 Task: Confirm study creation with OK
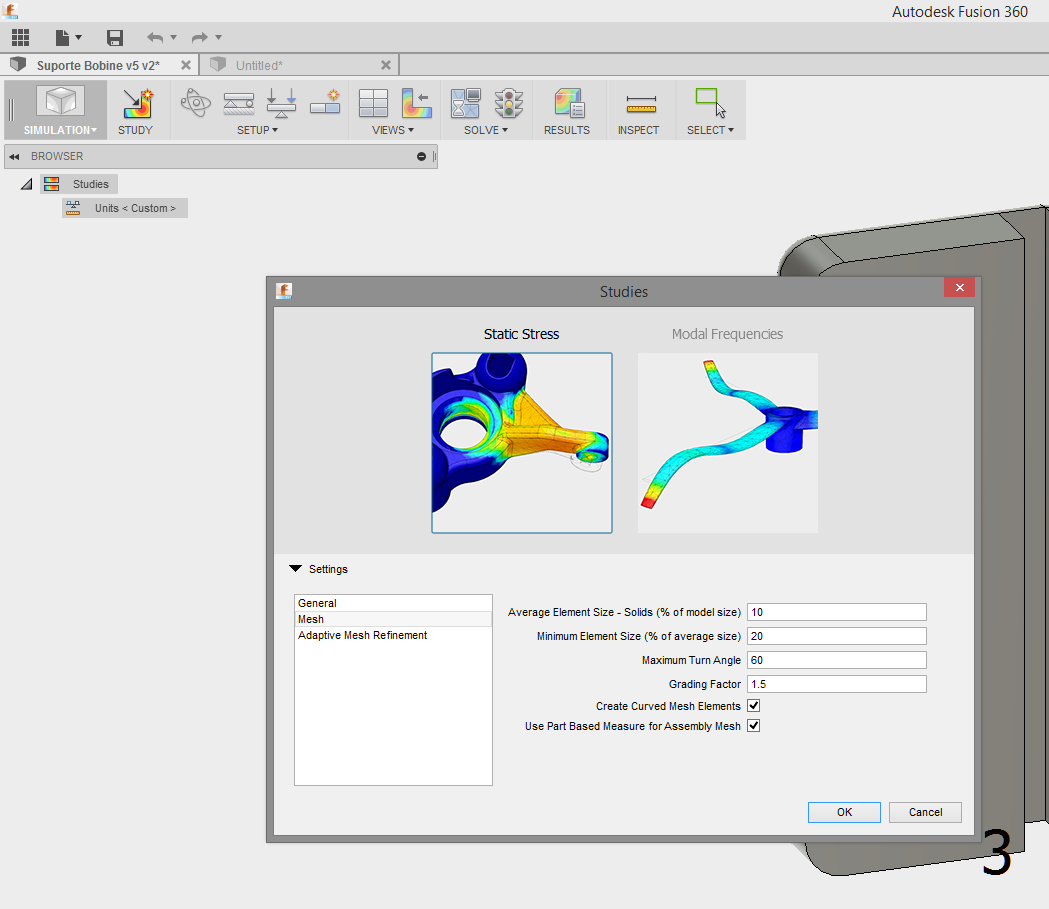click(843, 812)
